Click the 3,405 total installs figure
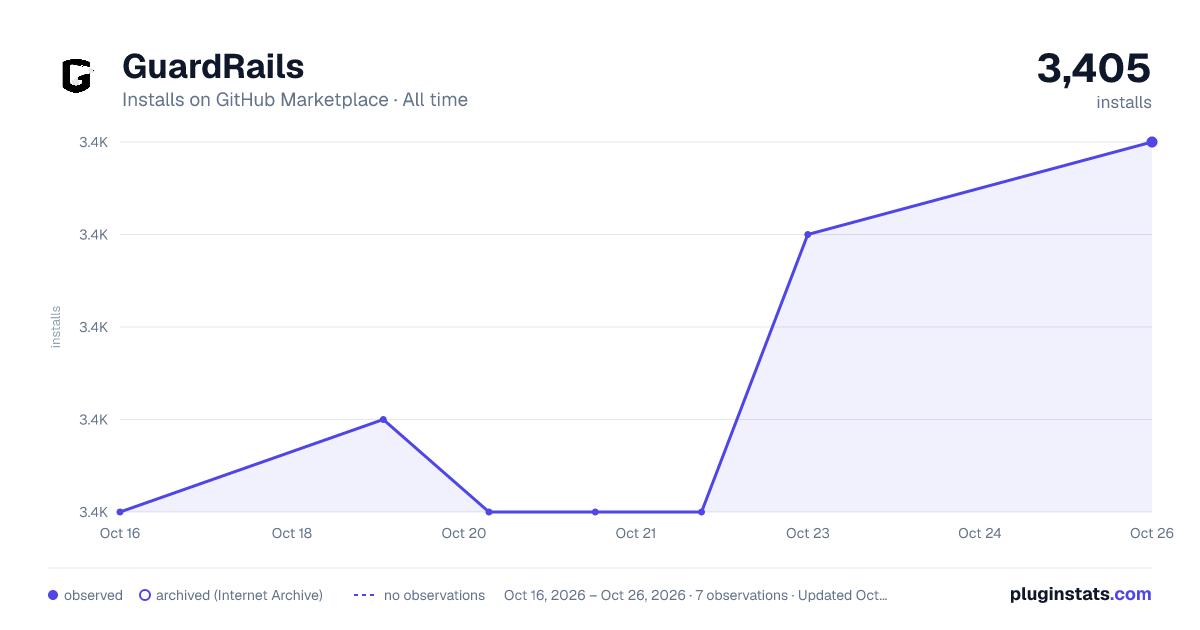Screen dimensions: 1200x630 coord(1094,68)
